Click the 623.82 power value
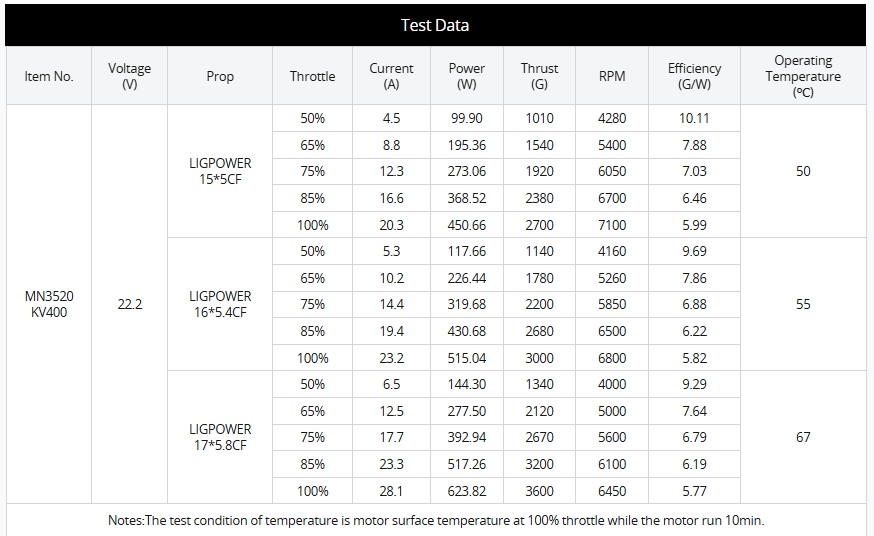The height and width of the screenshot is (536, 874). [466, 491]
